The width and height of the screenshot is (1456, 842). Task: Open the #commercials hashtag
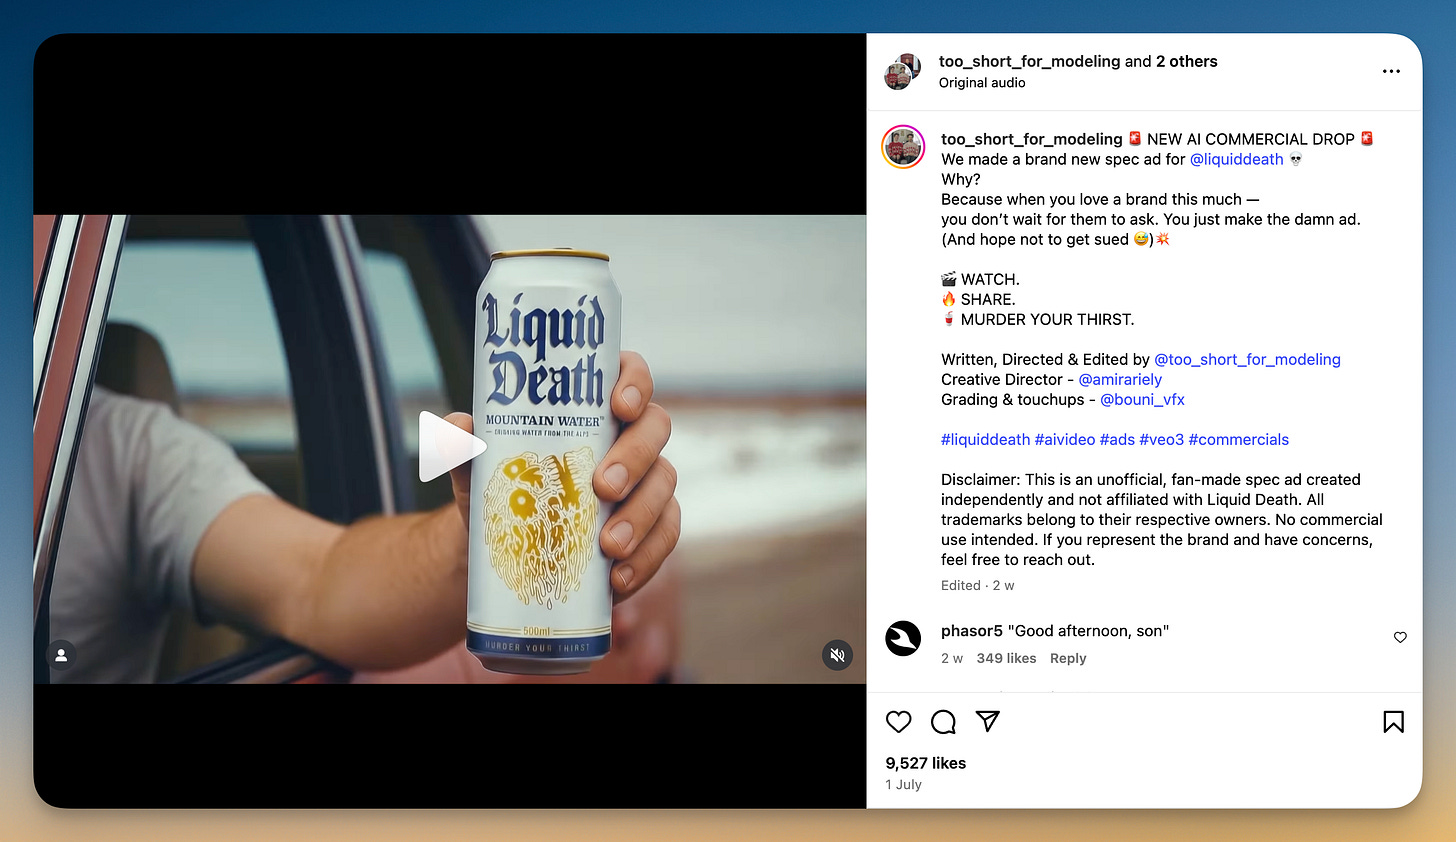[x=1238, y=439]
